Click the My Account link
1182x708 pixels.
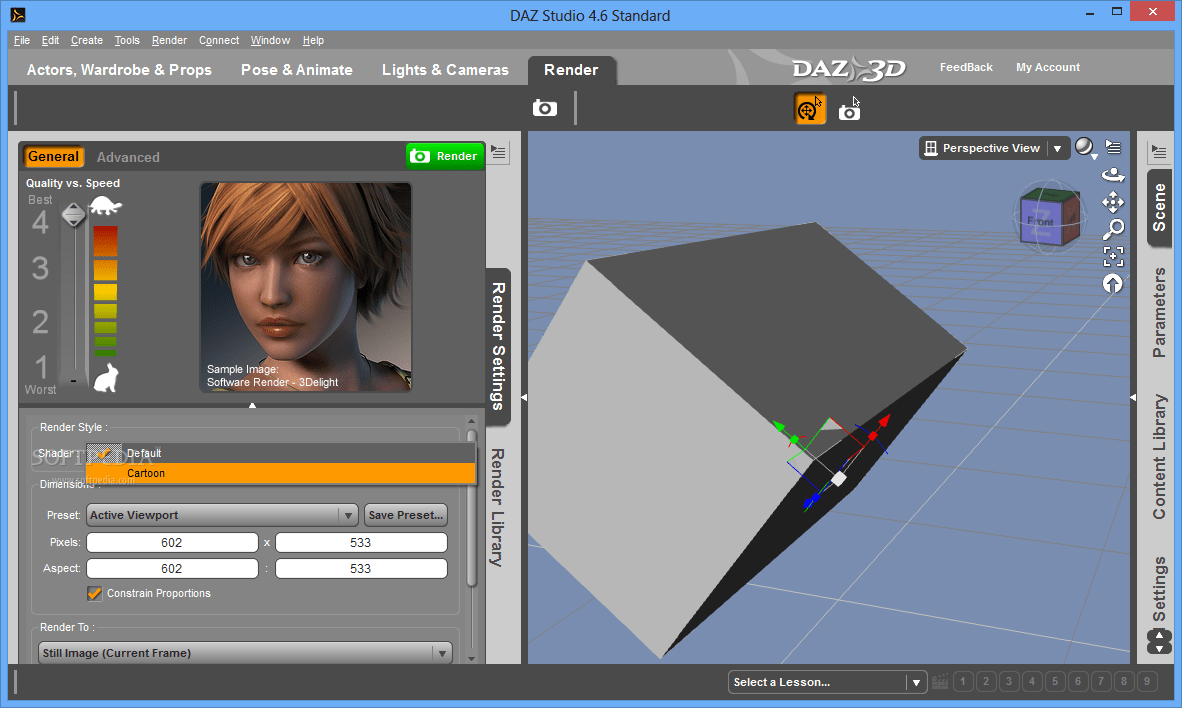coord(1048,67)
